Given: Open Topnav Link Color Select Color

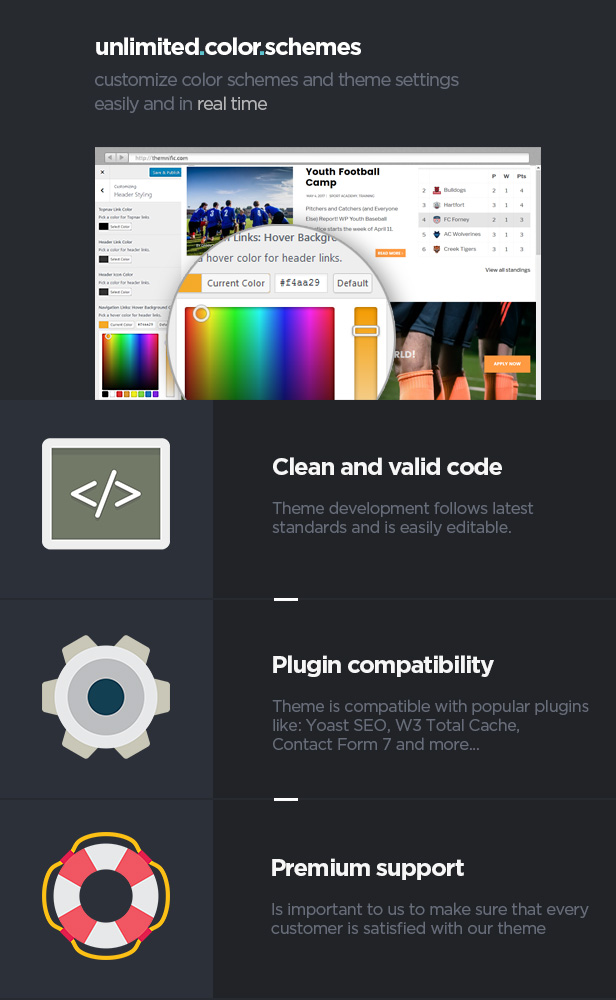Looking at the screenshot, I should (120, 226).
